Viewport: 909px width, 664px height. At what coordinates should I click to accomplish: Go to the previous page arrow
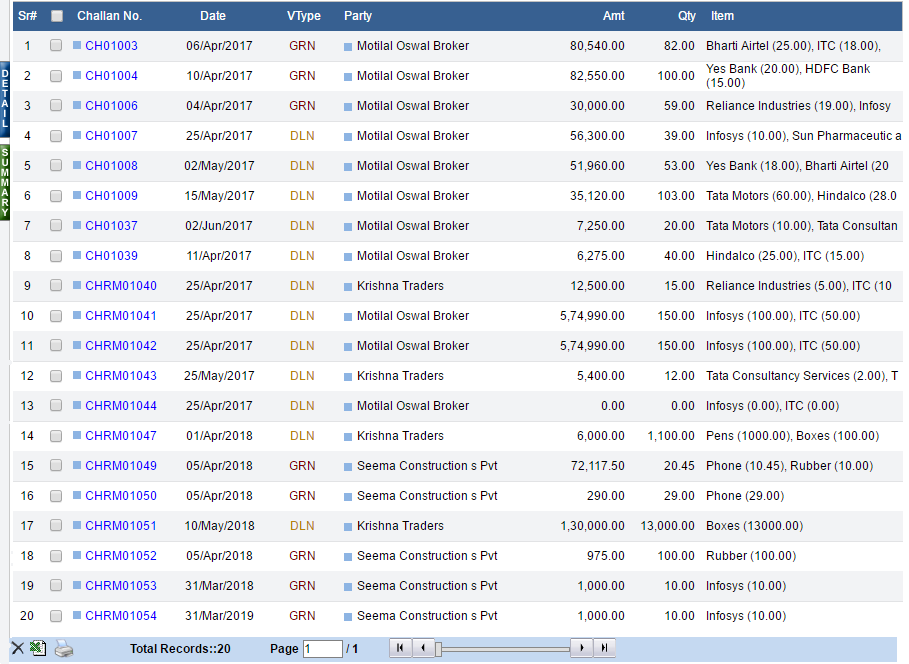pos(423,648)
